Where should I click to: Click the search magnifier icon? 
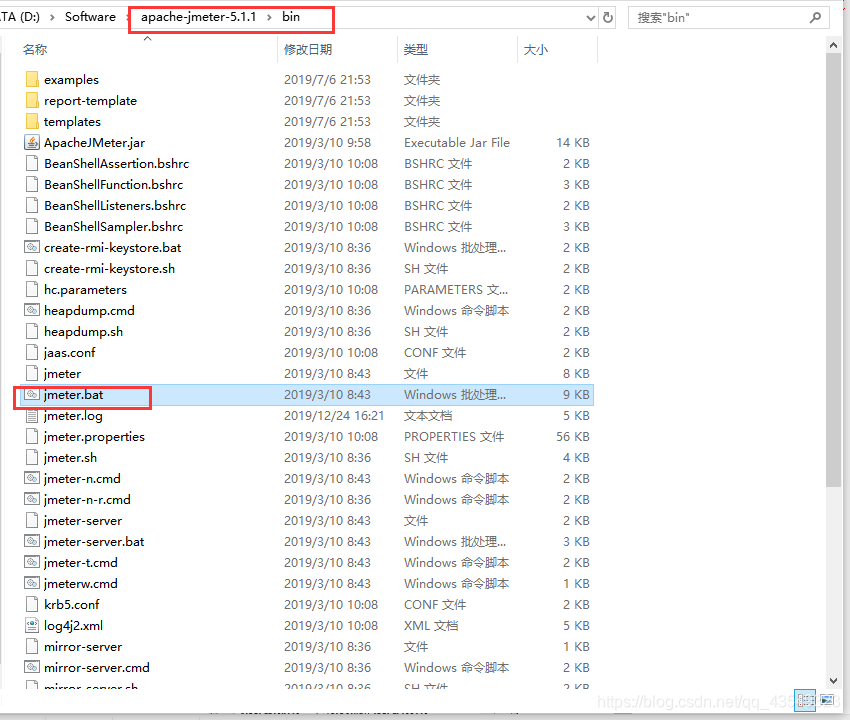tap(815, 18)
